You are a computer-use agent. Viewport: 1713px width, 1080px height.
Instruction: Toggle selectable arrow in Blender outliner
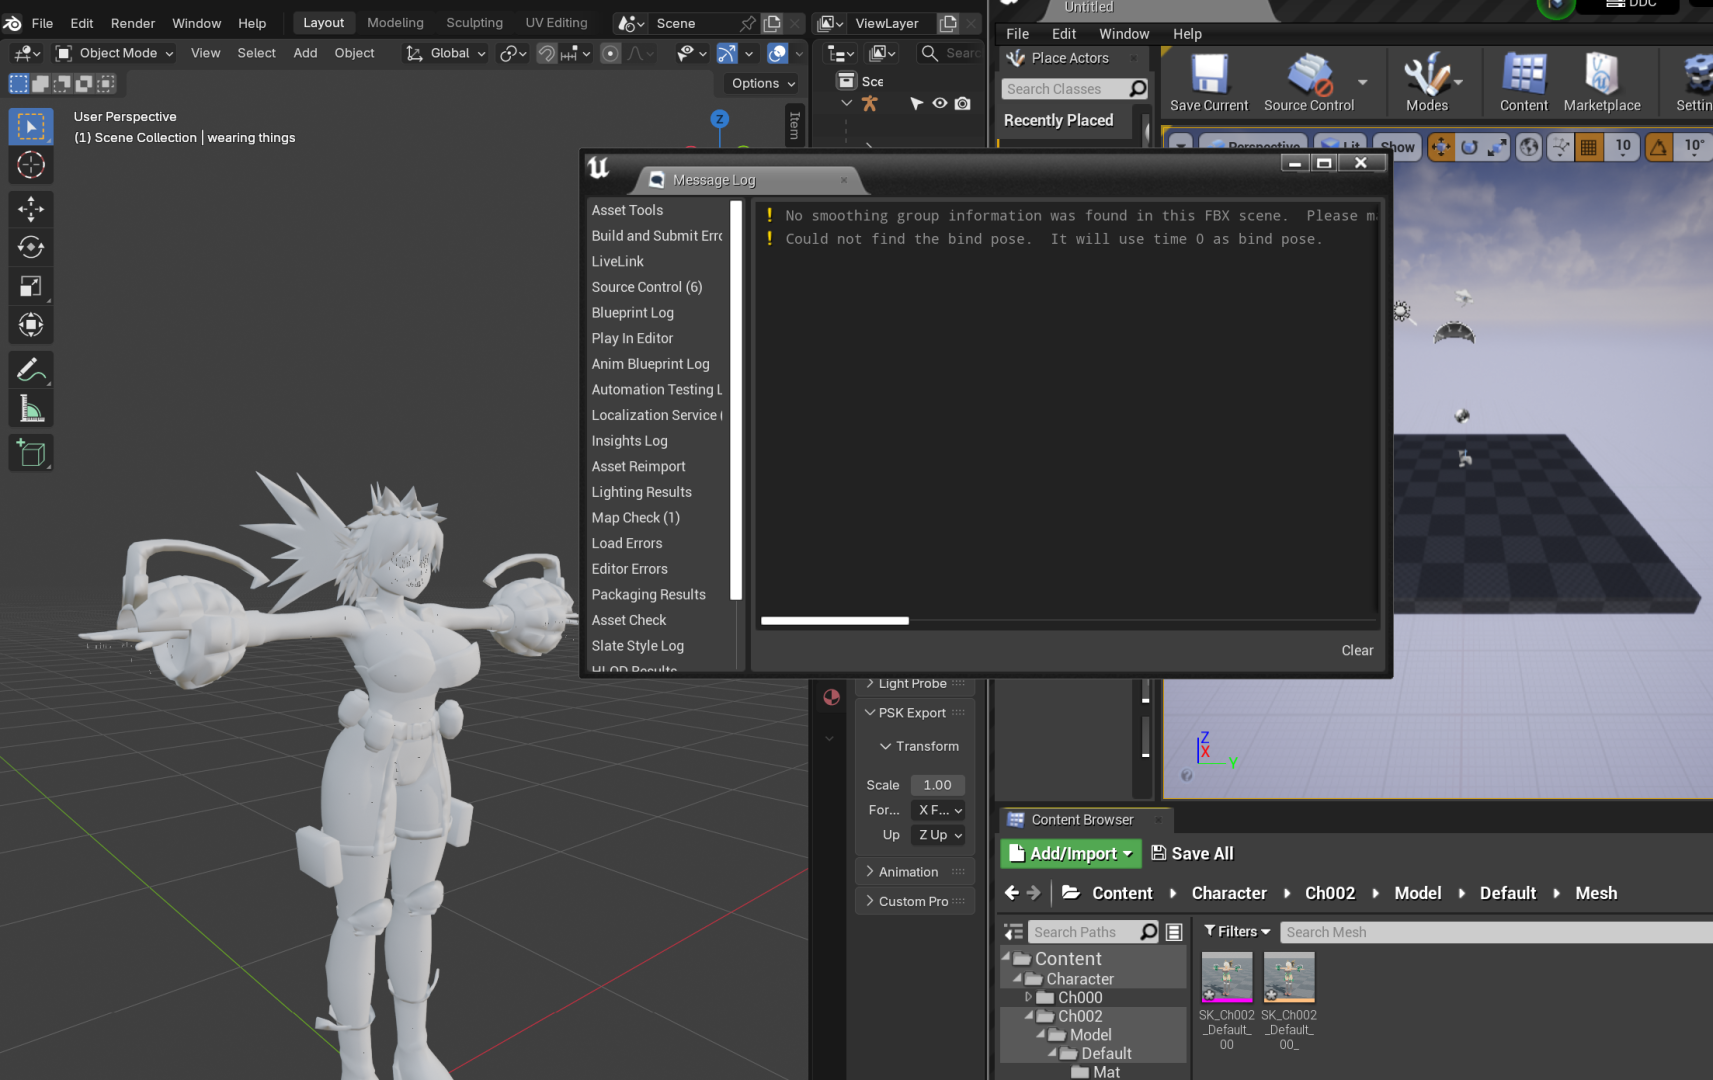click(916, 103)
